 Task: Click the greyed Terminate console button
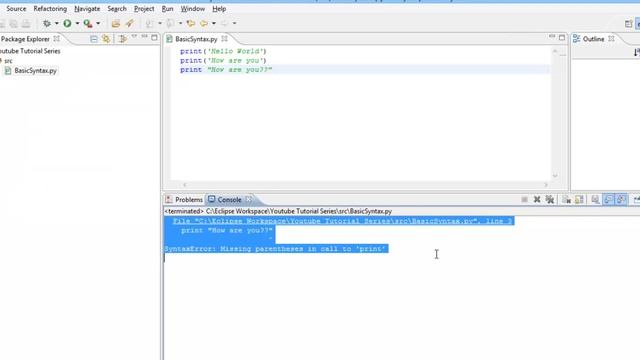pos(524,199)
